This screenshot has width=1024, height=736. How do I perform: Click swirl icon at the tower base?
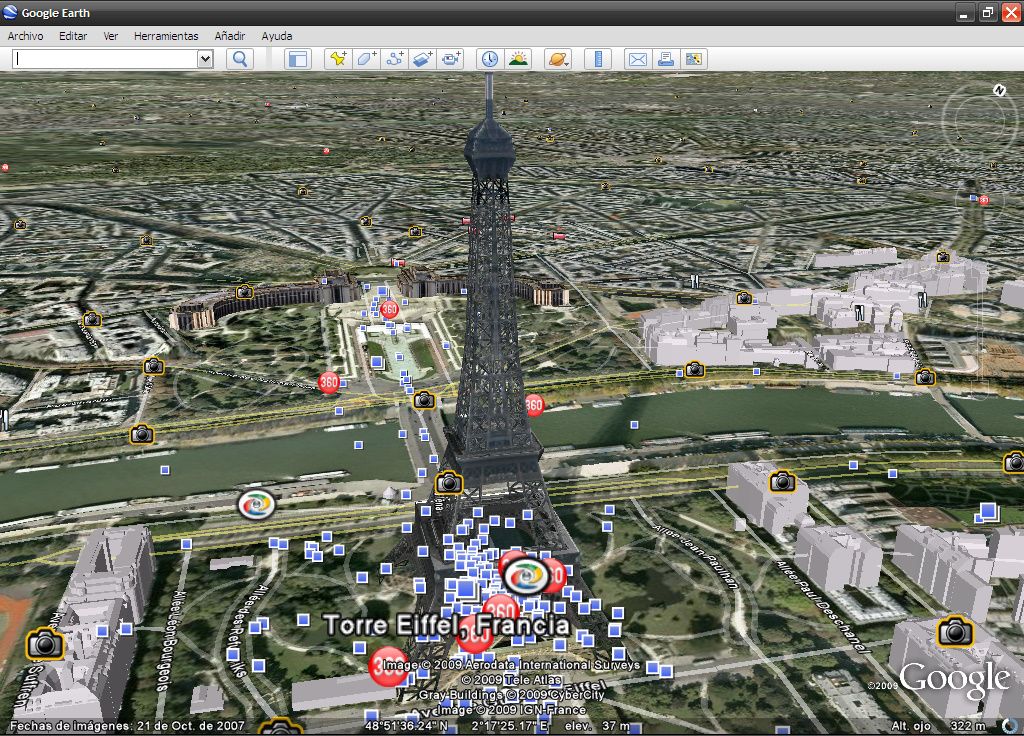526,575
